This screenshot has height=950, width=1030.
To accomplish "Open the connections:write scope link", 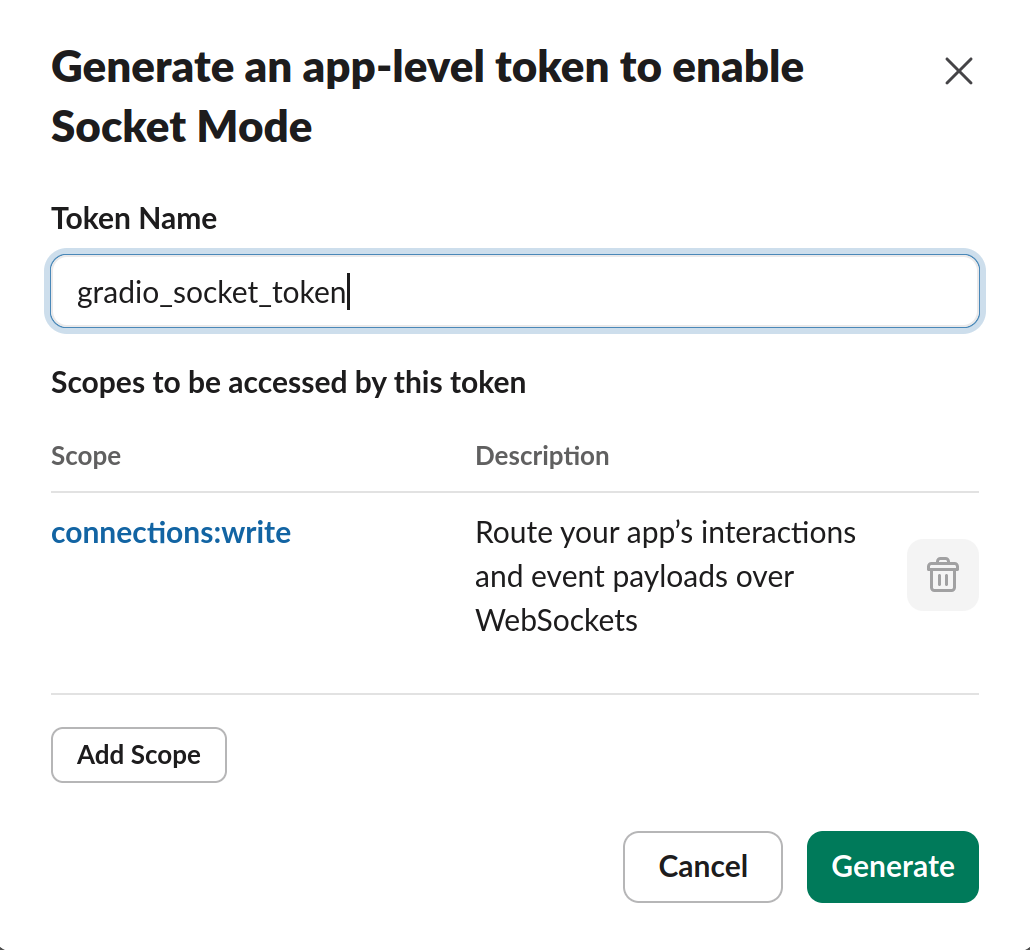I will [x=171, y=532].
